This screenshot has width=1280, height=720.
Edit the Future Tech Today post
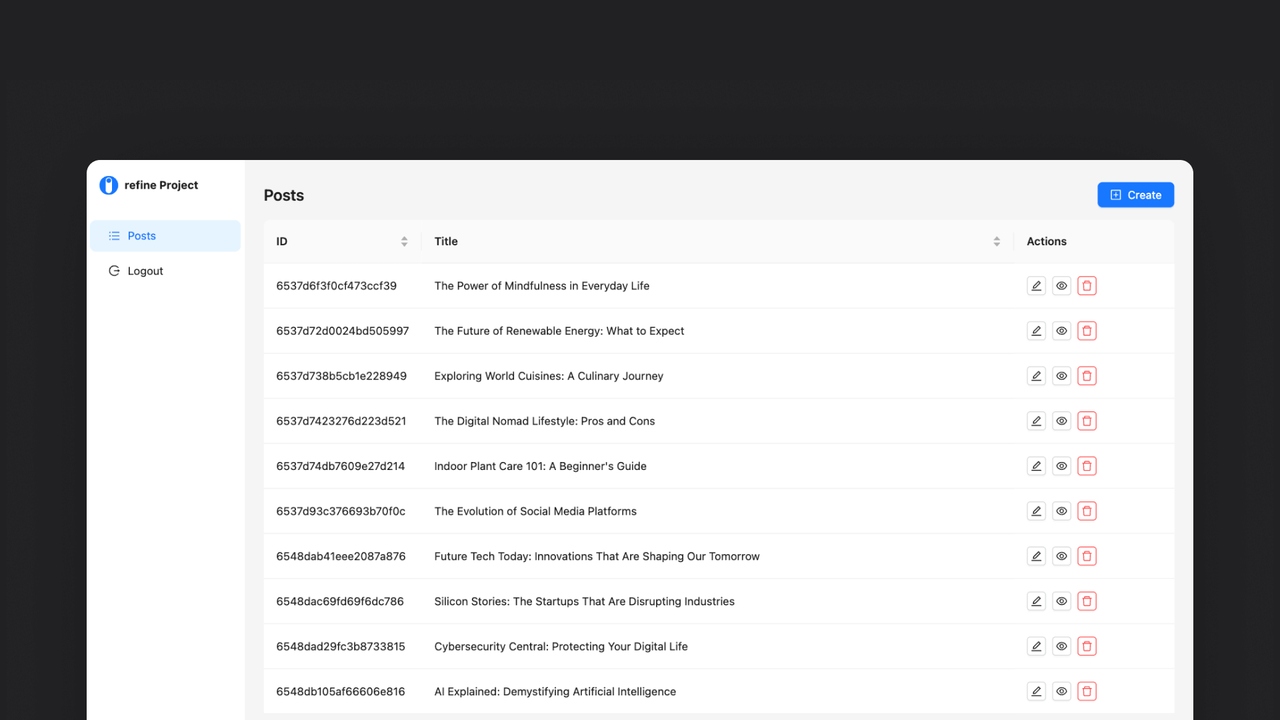pos(1036,556)
